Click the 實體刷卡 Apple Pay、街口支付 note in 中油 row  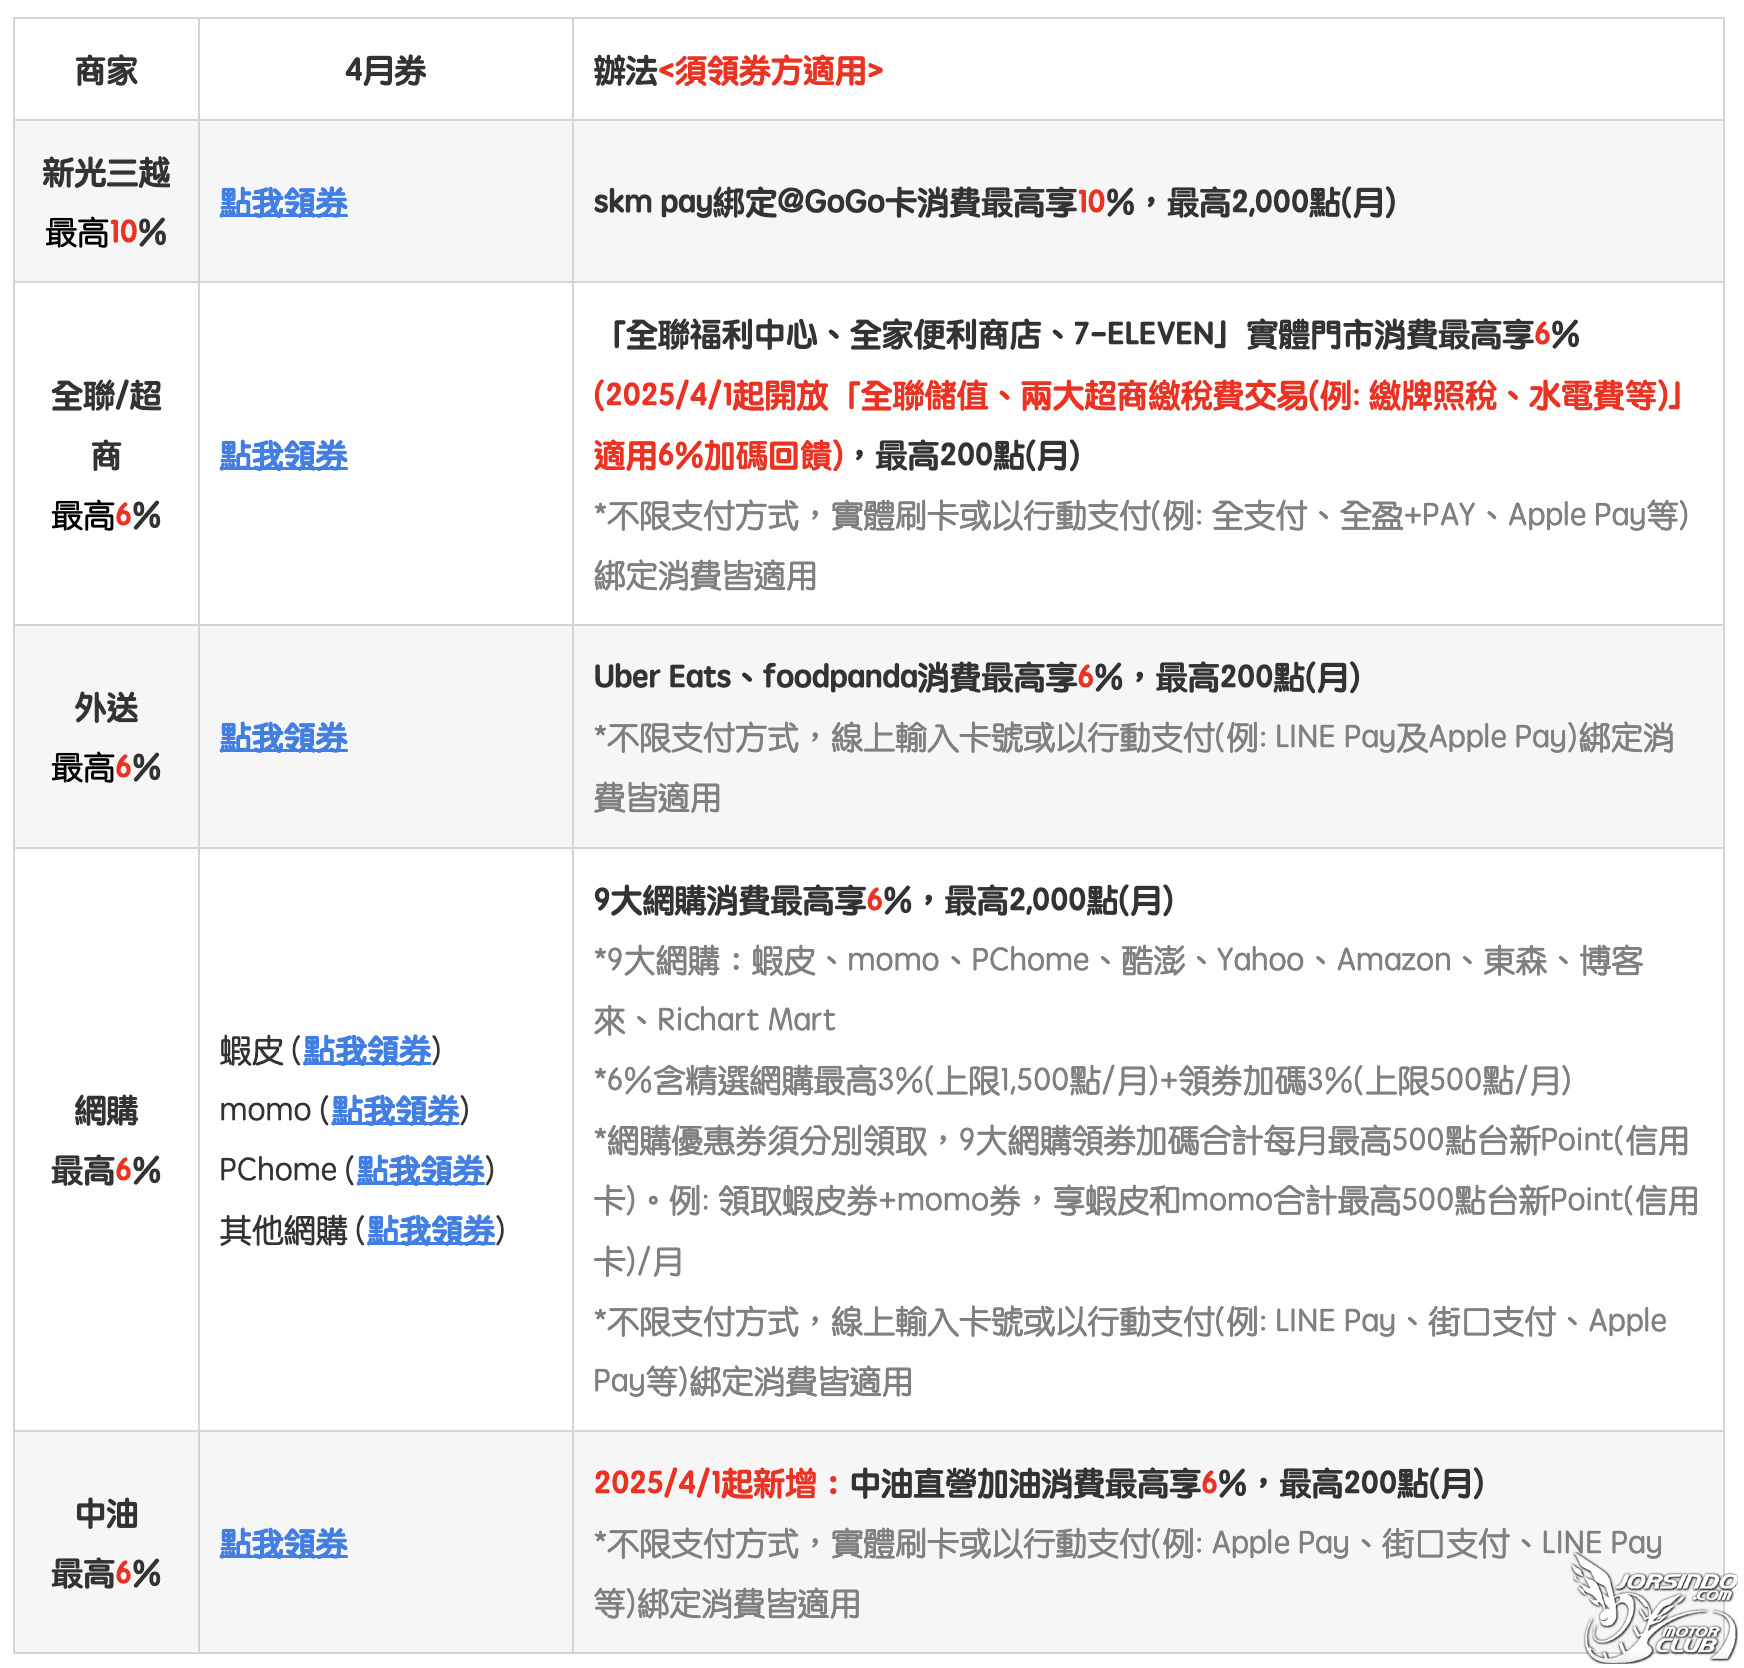(1128, 1573)
